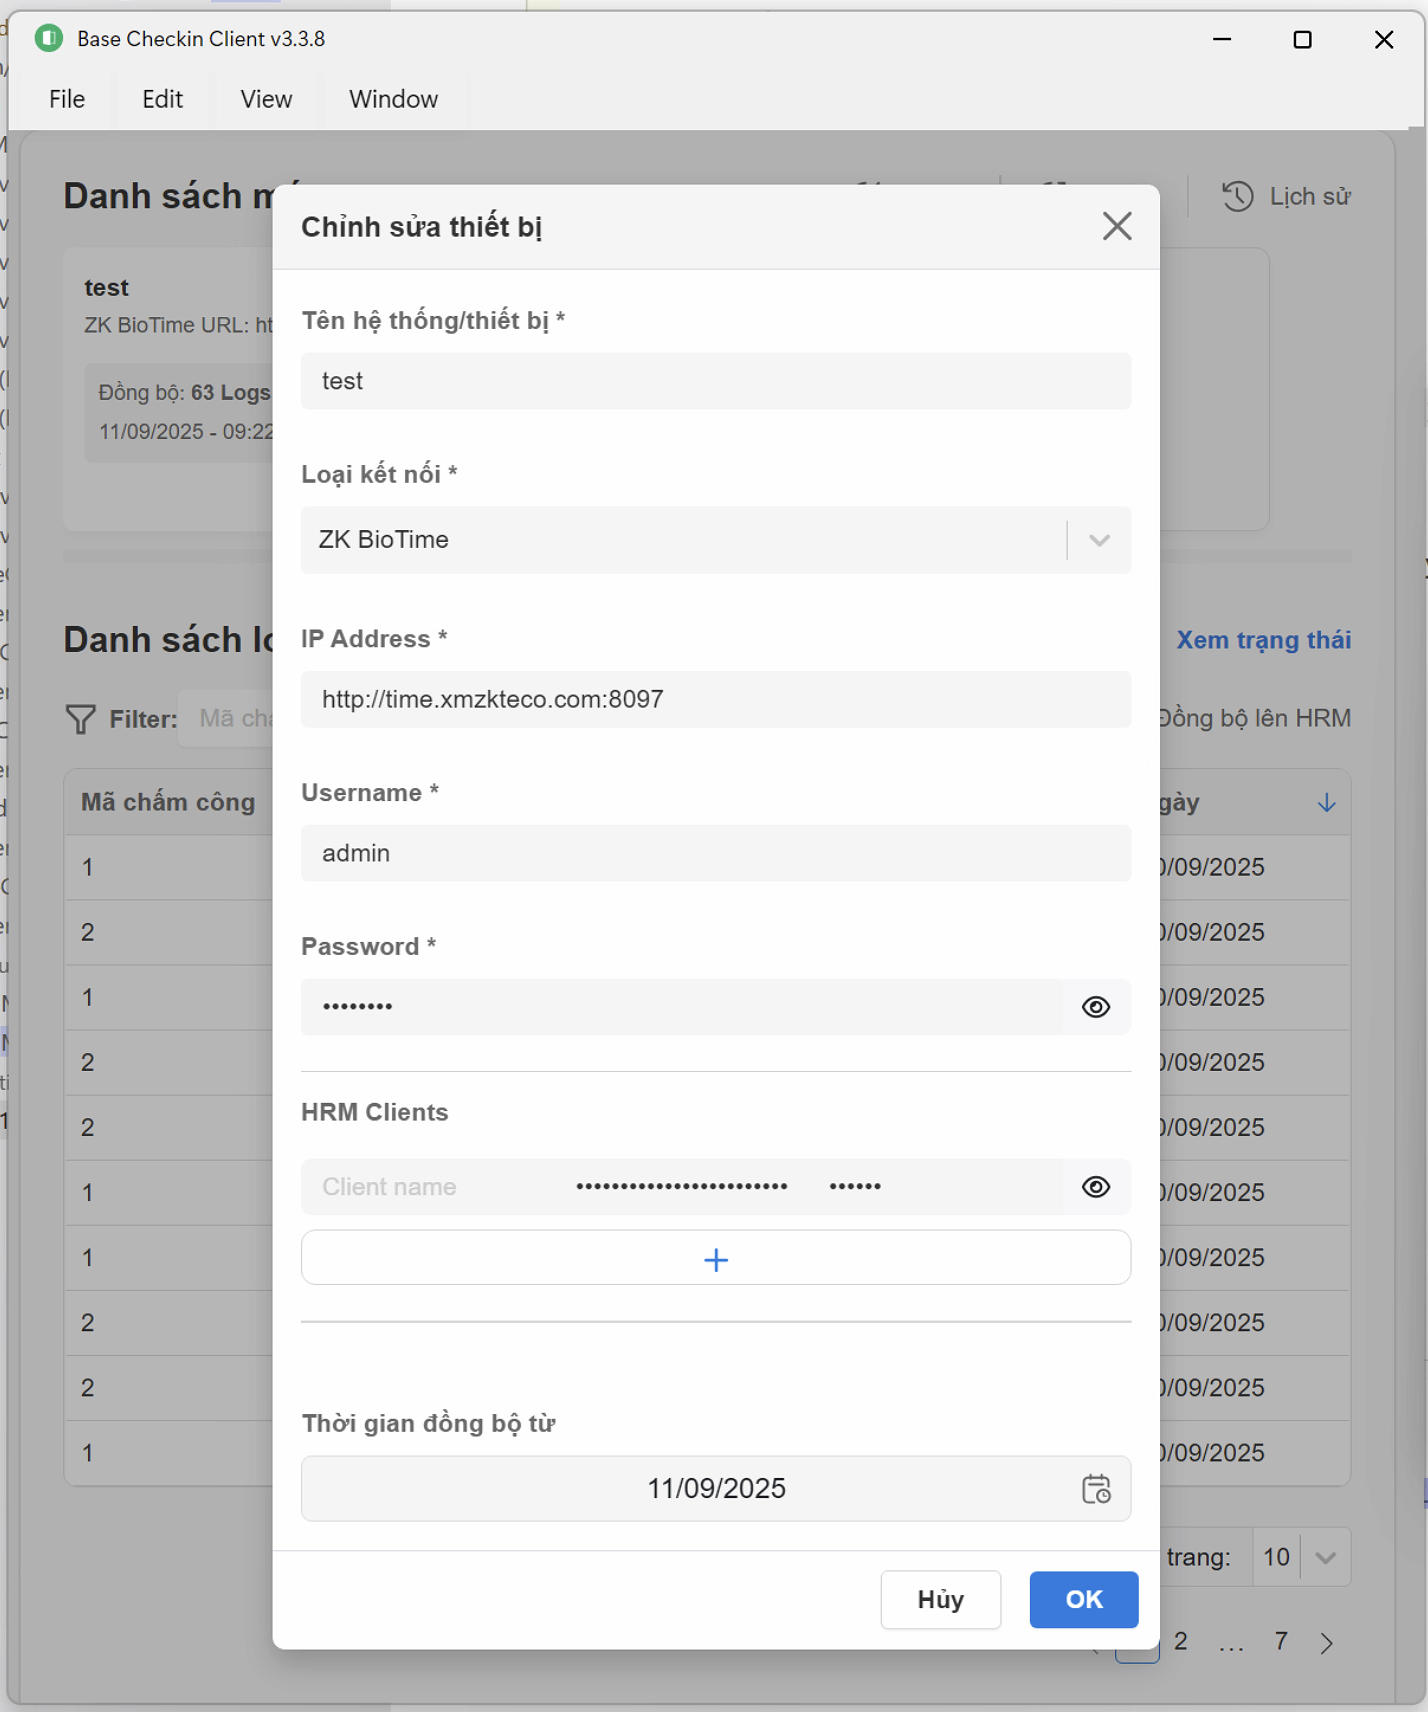This screenshot has height=1712, width=1428.
Task: Expand the Loại kết nối dropdown
Action: coord(1099,541)
